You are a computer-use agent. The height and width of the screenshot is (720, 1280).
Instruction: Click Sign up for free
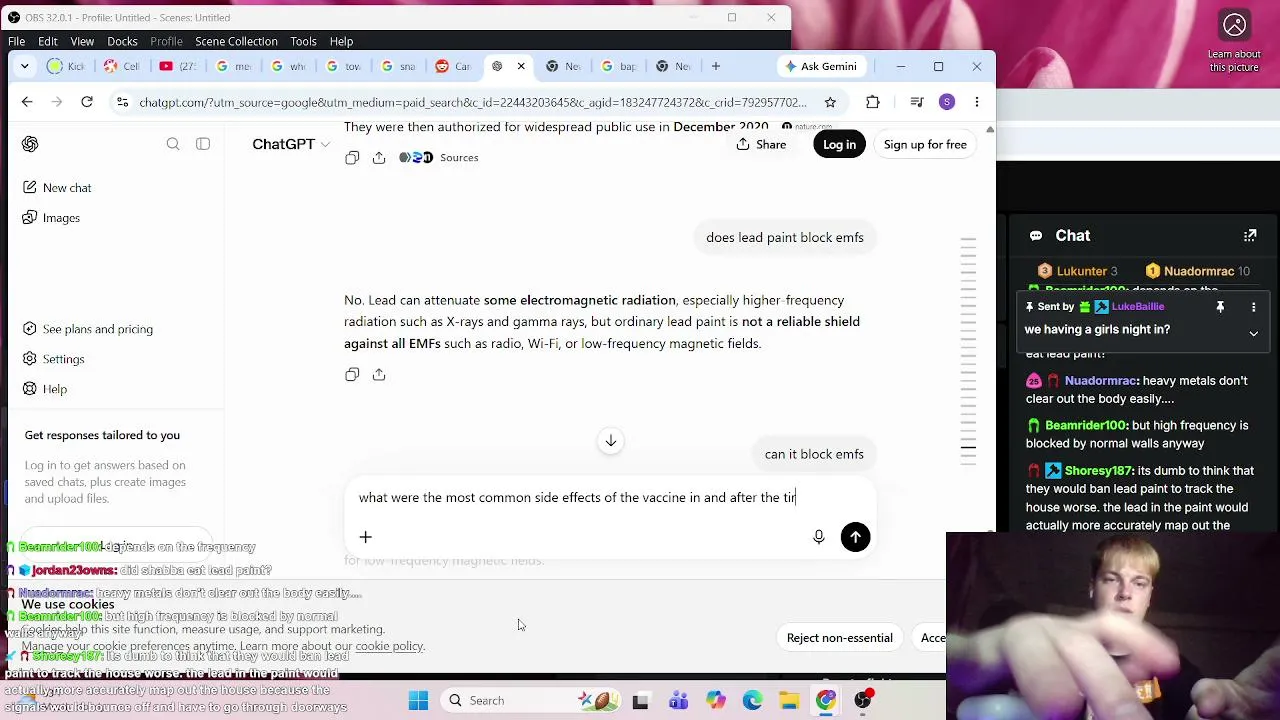[x=925, y=144]
